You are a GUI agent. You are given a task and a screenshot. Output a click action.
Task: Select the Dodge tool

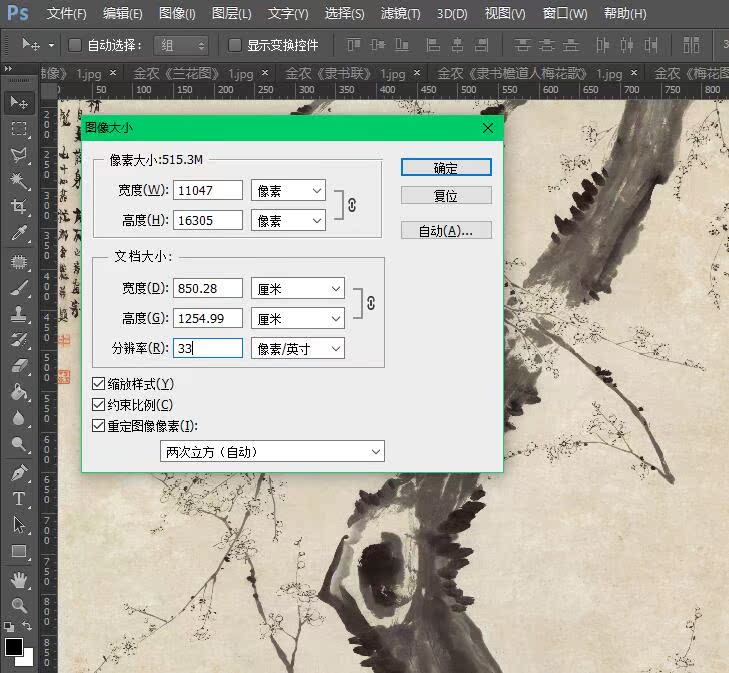tap(19, 444)
